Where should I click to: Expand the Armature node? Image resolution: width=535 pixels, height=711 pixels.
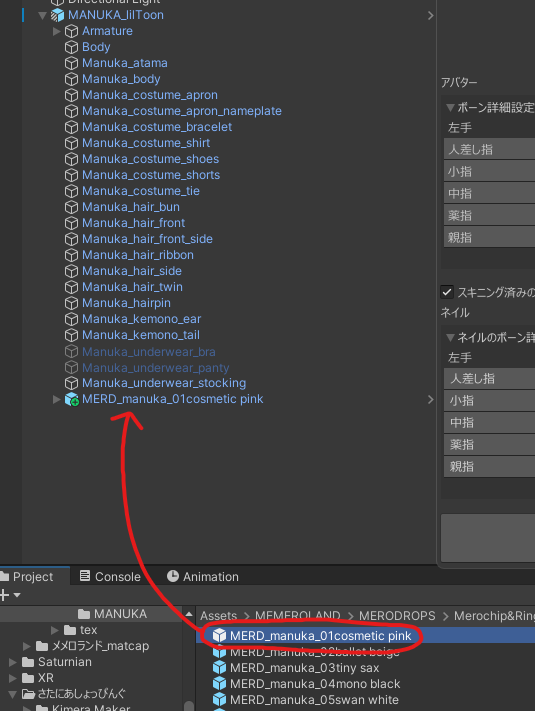point(57,31)
